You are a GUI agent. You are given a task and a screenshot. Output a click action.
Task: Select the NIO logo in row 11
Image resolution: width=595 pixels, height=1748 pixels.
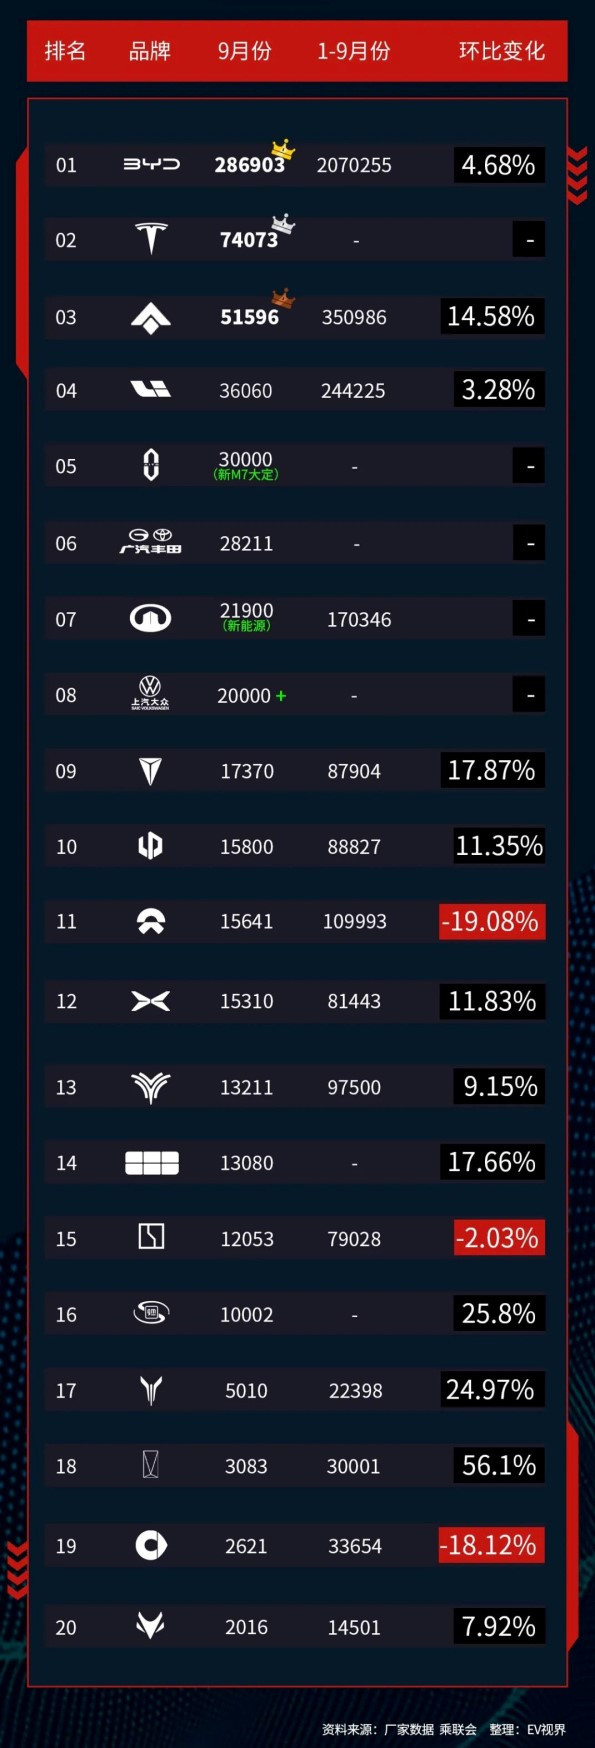[151, 921]
